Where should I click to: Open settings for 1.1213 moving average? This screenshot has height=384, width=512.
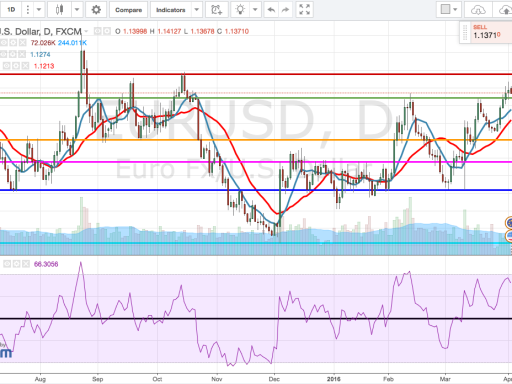(16, 66)
